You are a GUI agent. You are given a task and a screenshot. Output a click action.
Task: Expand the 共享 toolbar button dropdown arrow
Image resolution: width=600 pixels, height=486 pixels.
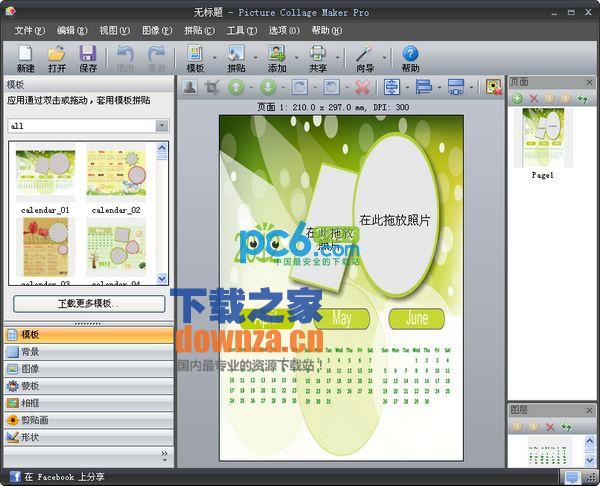tap(338, 58)
